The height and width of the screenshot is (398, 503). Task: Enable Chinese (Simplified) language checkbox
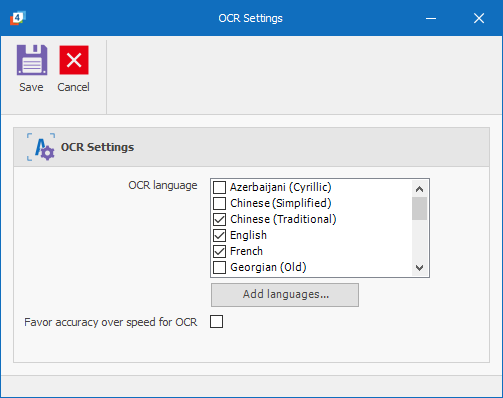(219, 203)
